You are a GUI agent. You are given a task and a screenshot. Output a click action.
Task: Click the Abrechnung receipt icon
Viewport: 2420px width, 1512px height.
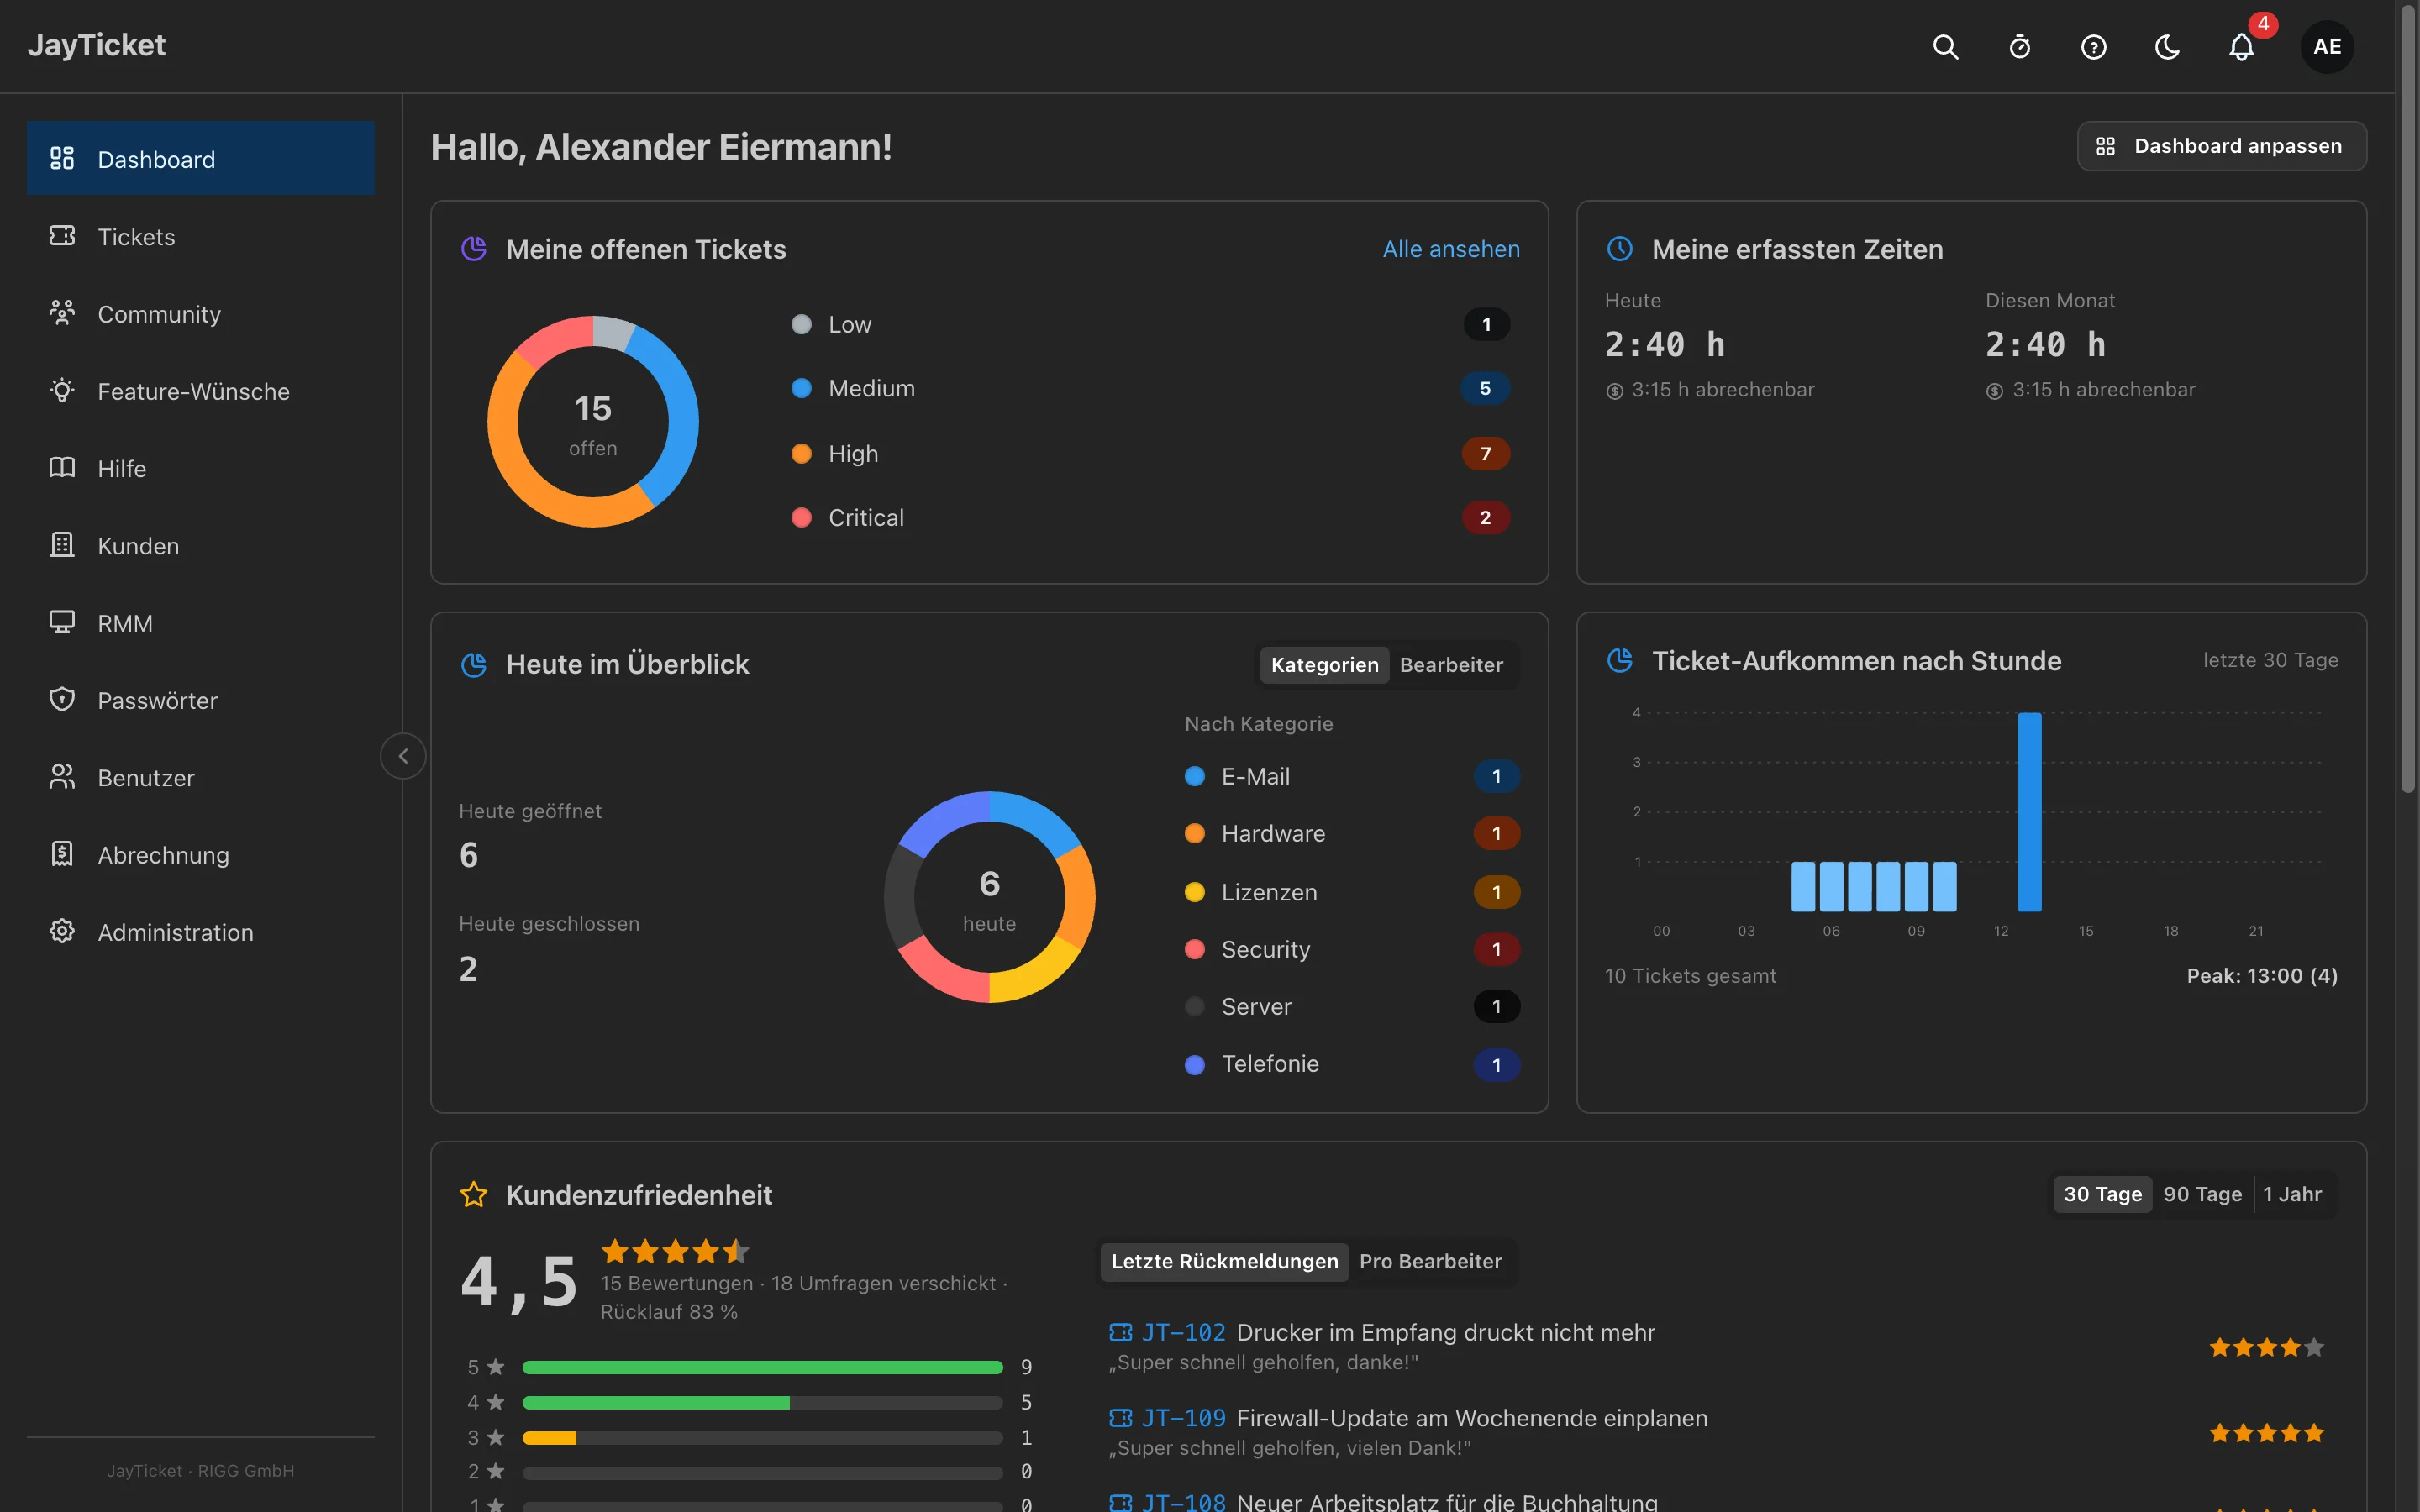pos(62,854)
